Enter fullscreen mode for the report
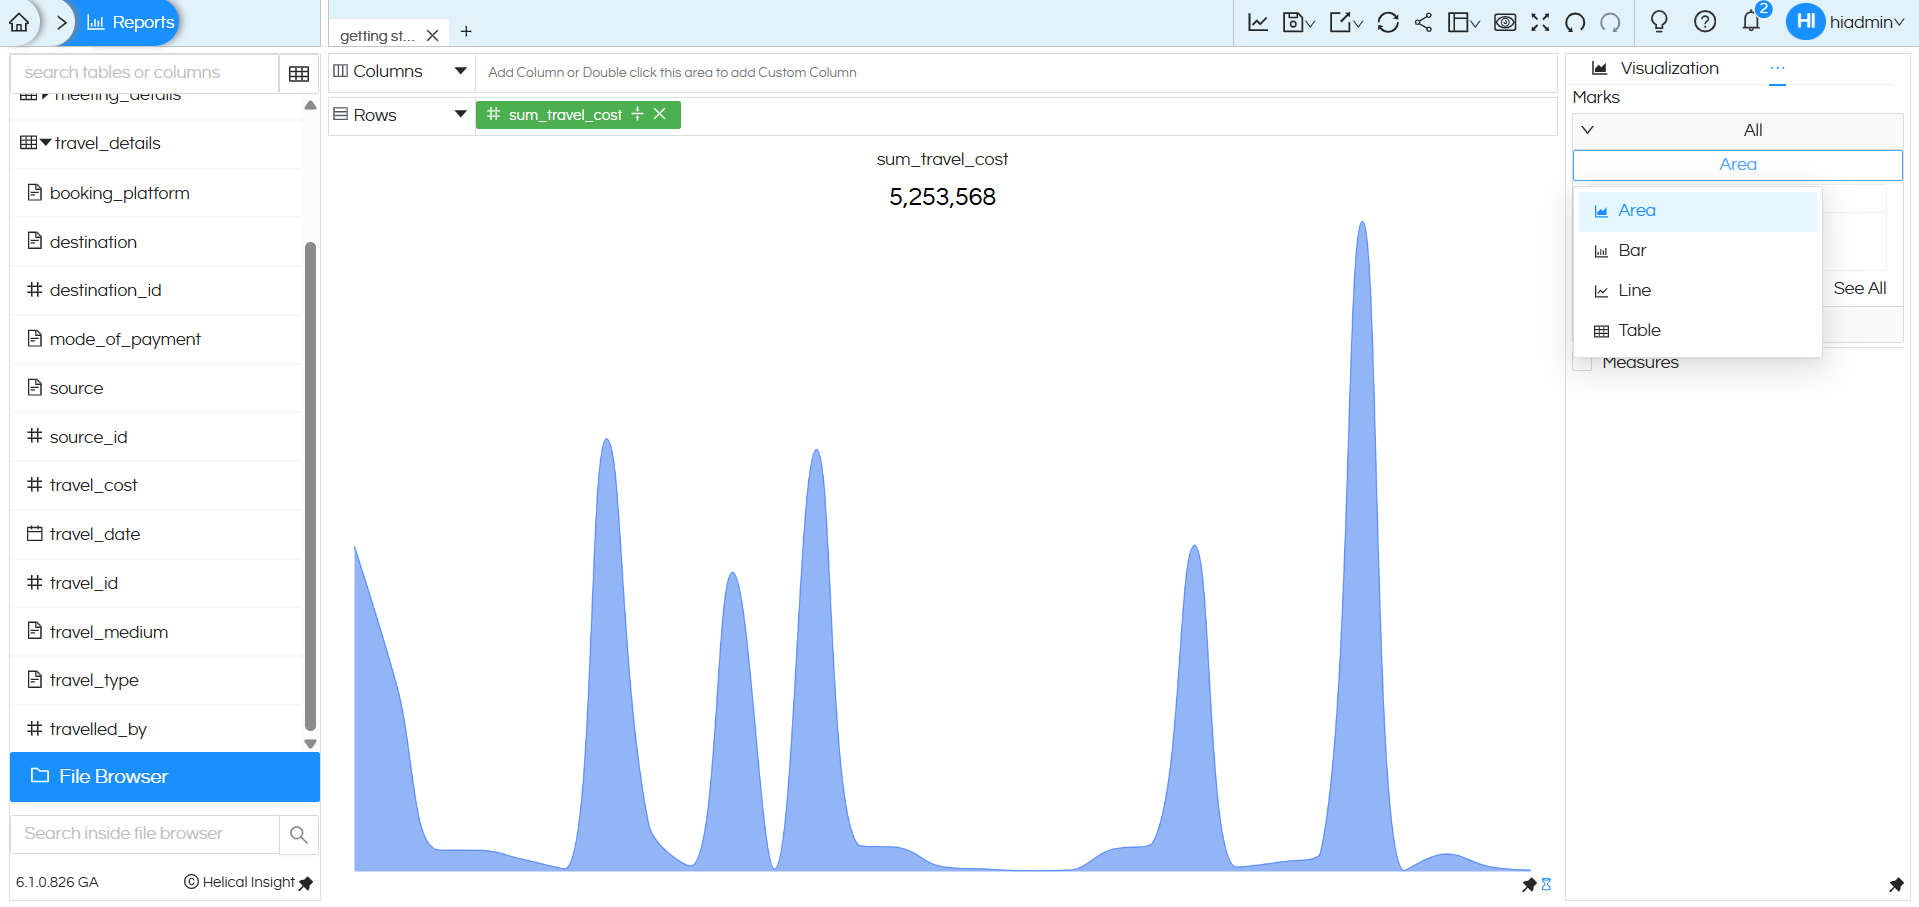 point(1540,21)
